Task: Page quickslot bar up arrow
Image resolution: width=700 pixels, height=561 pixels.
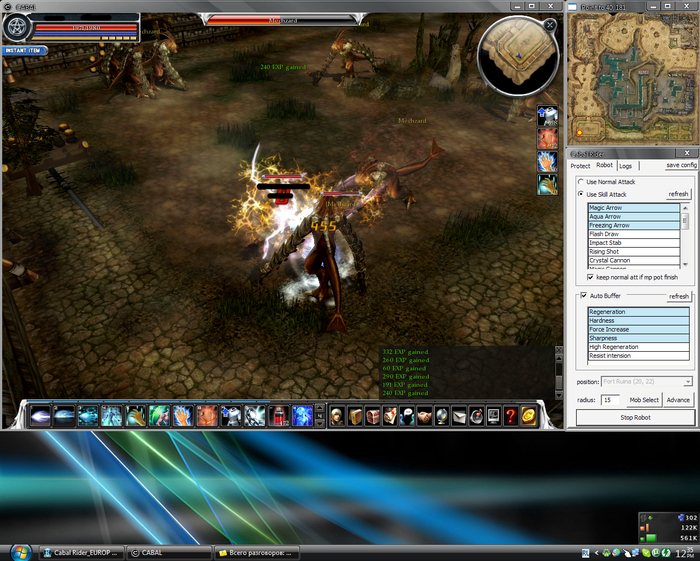Action: point(320,408)
